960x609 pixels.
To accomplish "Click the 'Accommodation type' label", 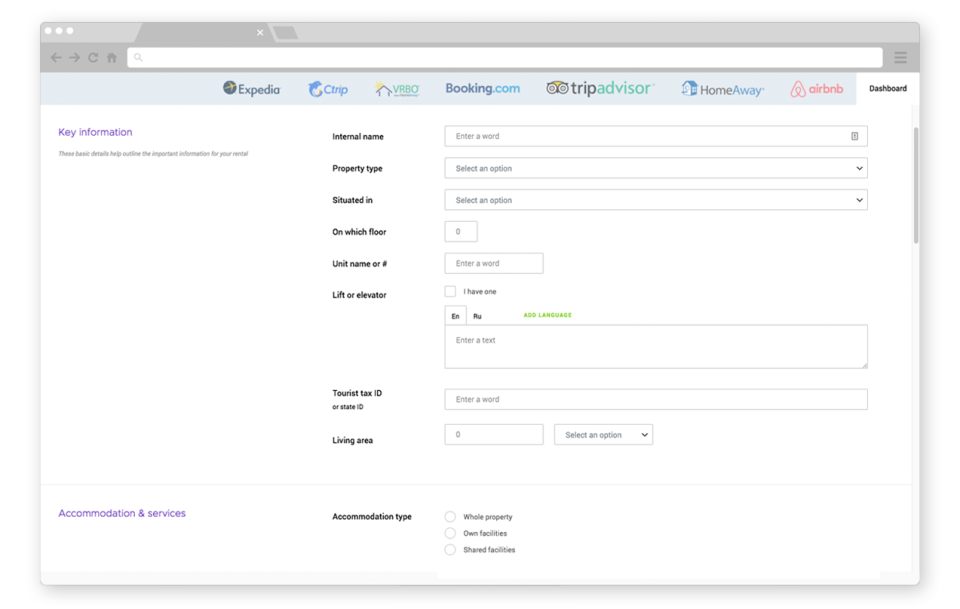I will [372, 517].
